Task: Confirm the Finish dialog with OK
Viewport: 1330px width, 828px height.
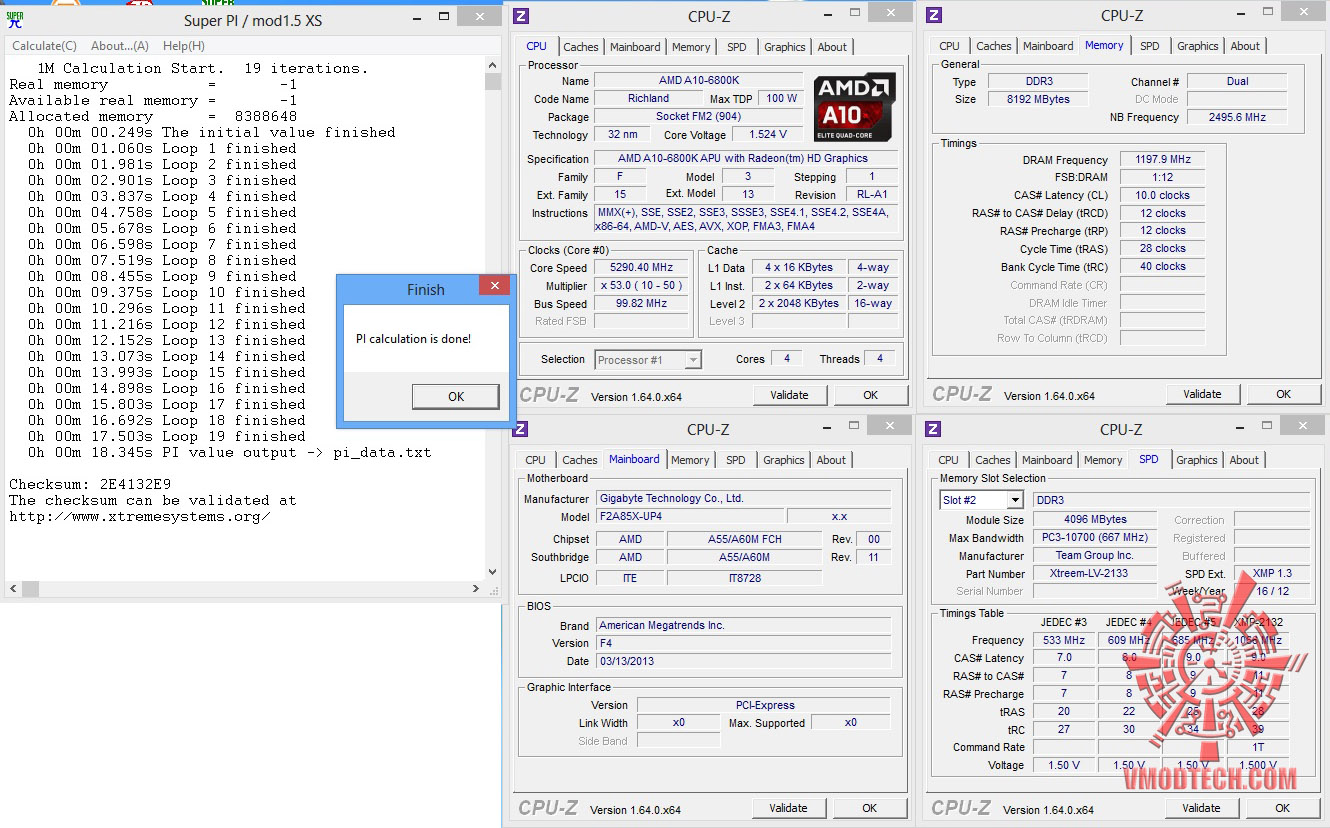Action: coord(456,396)
